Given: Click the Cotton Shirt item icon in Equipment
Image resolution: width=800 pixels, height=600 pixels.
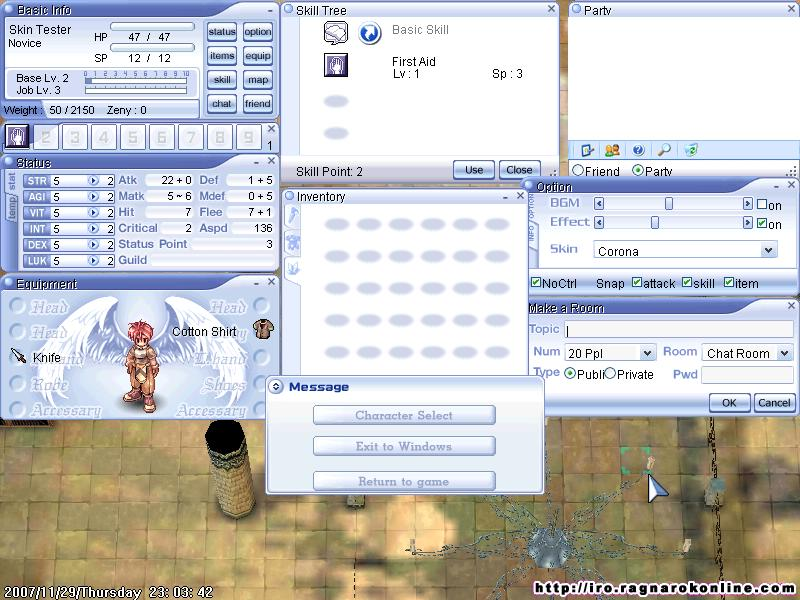Looking at the screenshot, I should [263, 330].
